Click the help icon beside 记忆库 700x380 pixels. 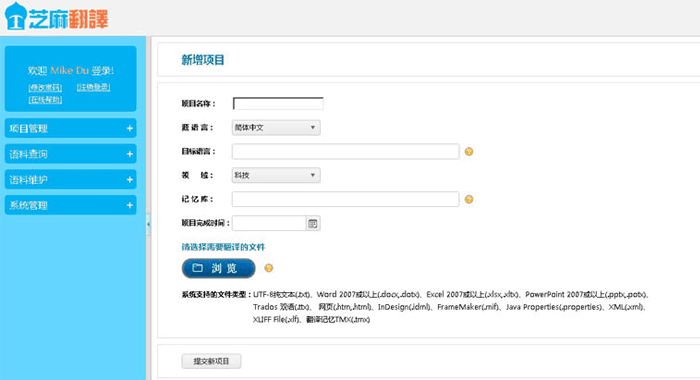[x=469, y=199]
